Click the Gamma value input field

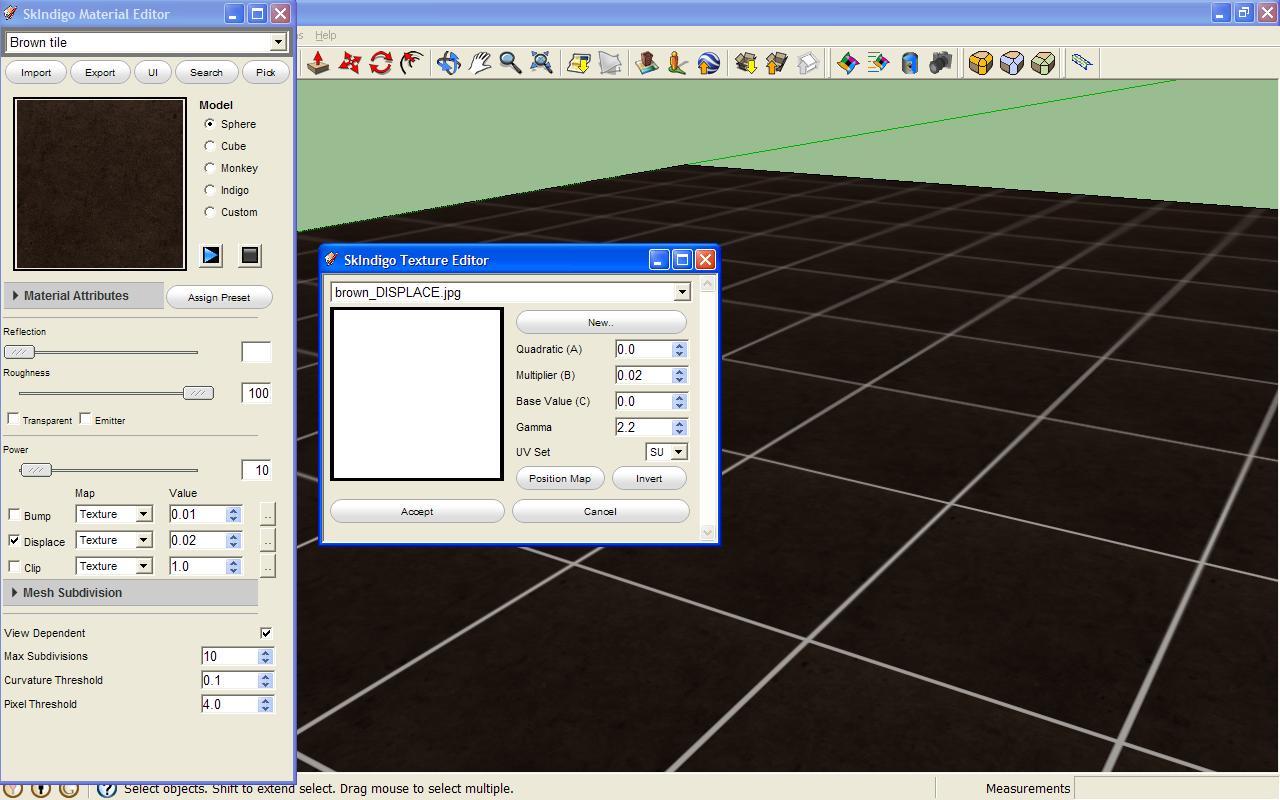click(x=643, y=427)
